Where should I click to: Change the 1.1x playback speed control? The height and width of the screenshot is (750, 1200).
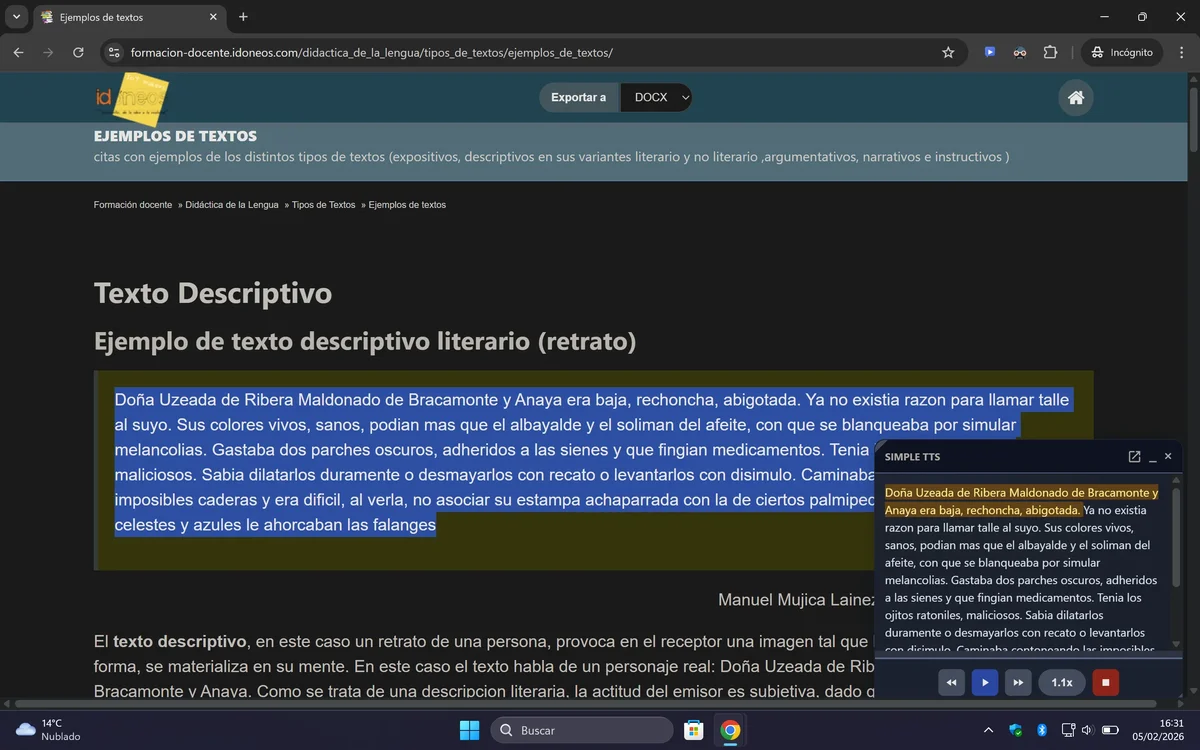pyautogui.click(x=1061, y=682)
